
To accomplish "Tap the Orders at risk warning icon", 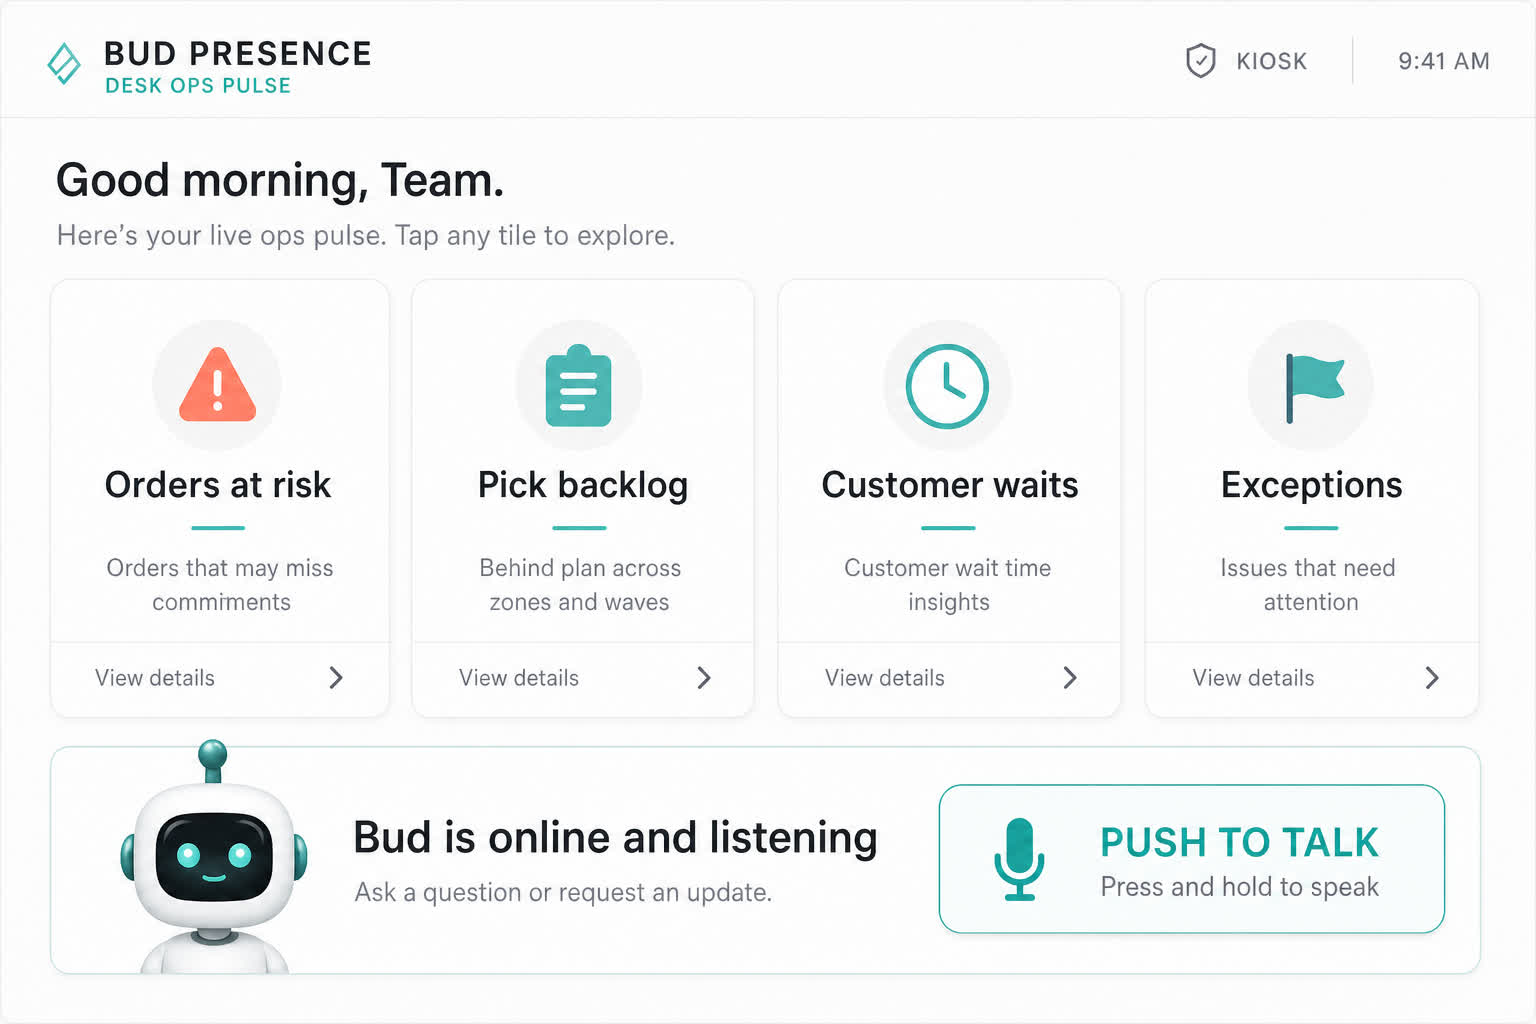I will tap(217, 385).
